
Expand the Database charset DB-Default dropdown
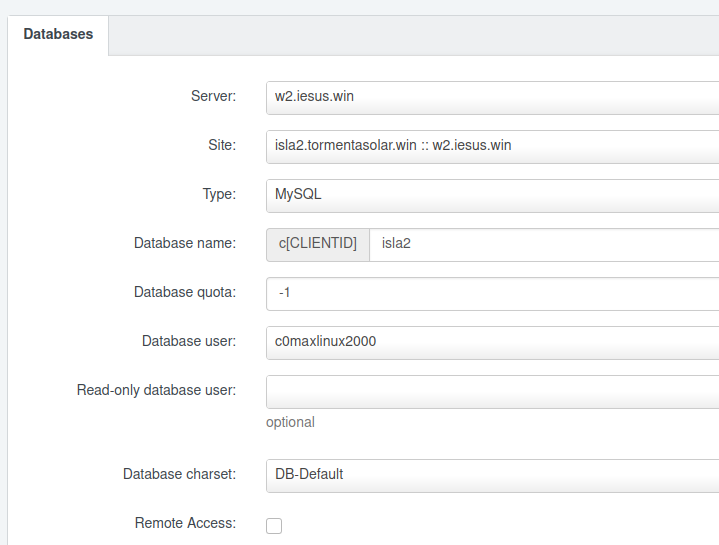pyautogui.click(x=492, y=476)
